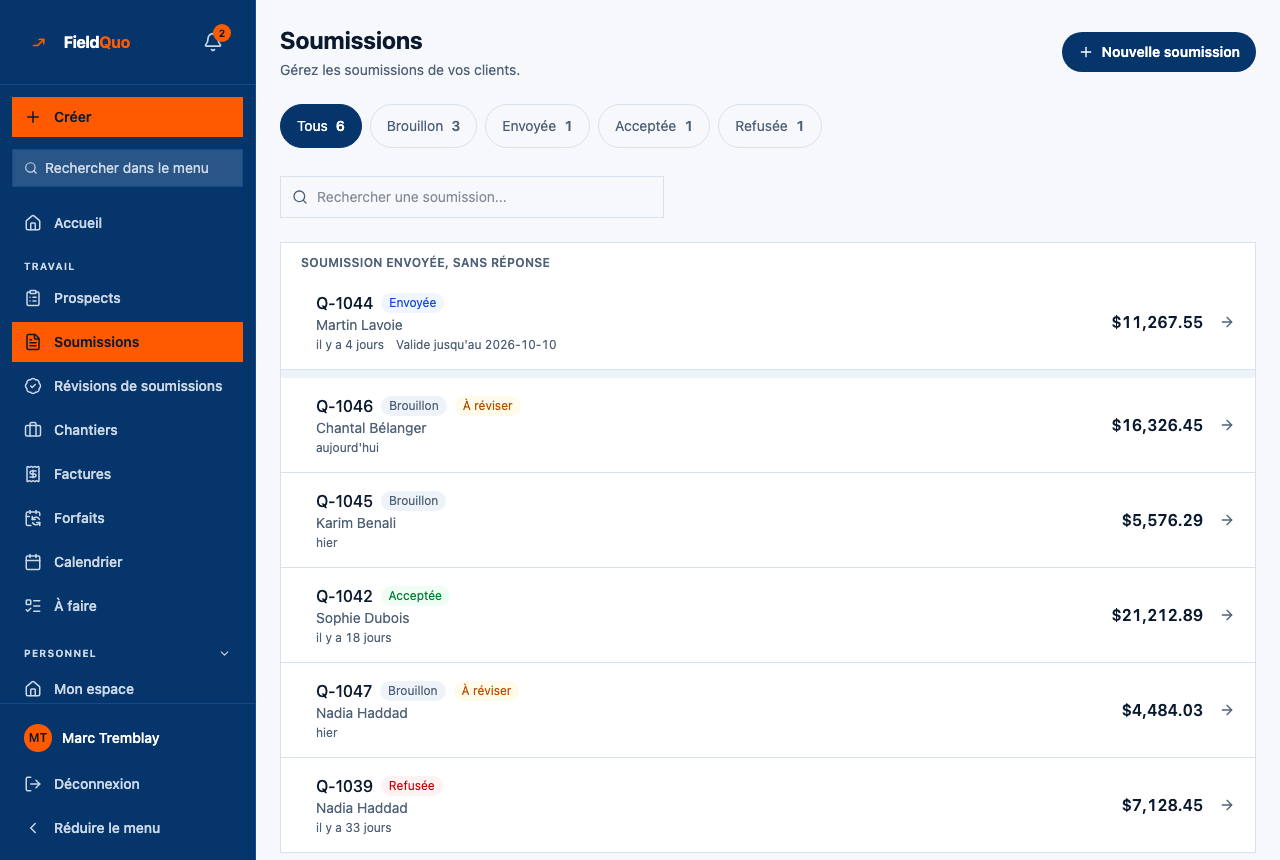Click the Calendrier calendar icon
Viewport: 1280px width, 860px height.
[33, 562]
